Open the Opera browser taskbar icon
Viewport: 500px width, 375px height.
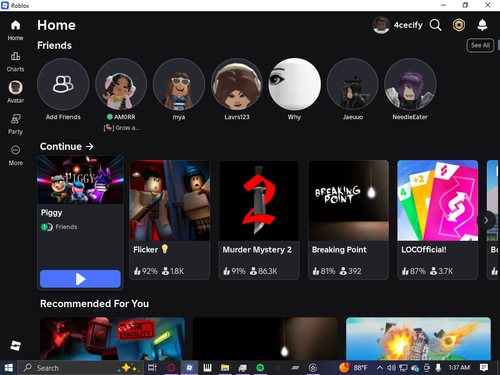click(x=171, y=368)
